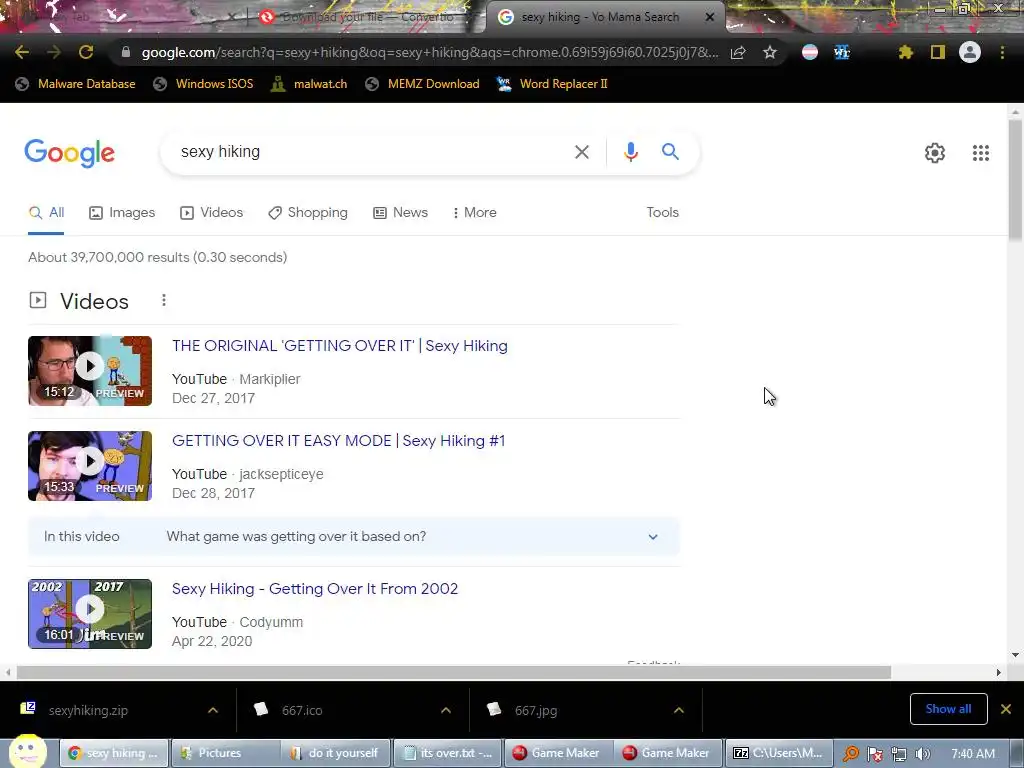Open the 7-Zip C:\Users taskbar window
The image size is (1024, 768).
[780, 753]
